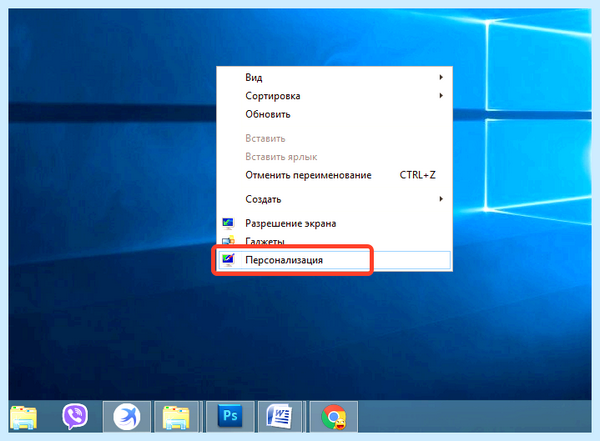Open the Создать submenu item
This screenshot has width=600, height=441.
point(334,199)
